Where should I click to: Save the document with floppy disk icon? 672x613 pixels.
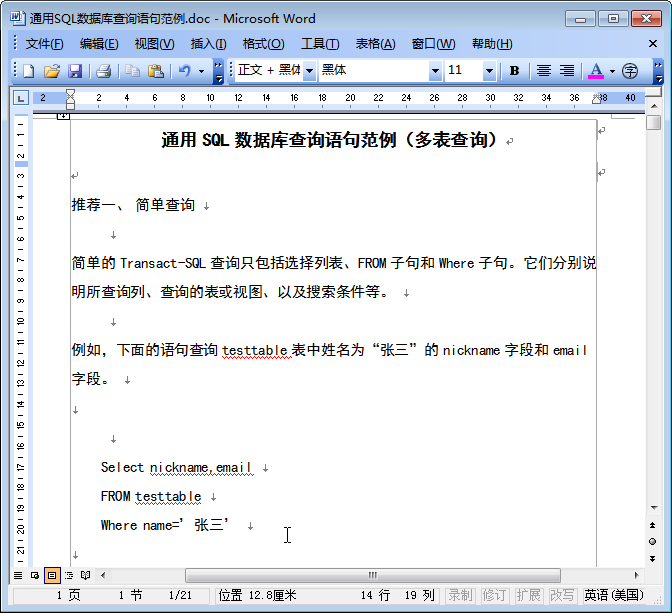(x=75, y=71)
